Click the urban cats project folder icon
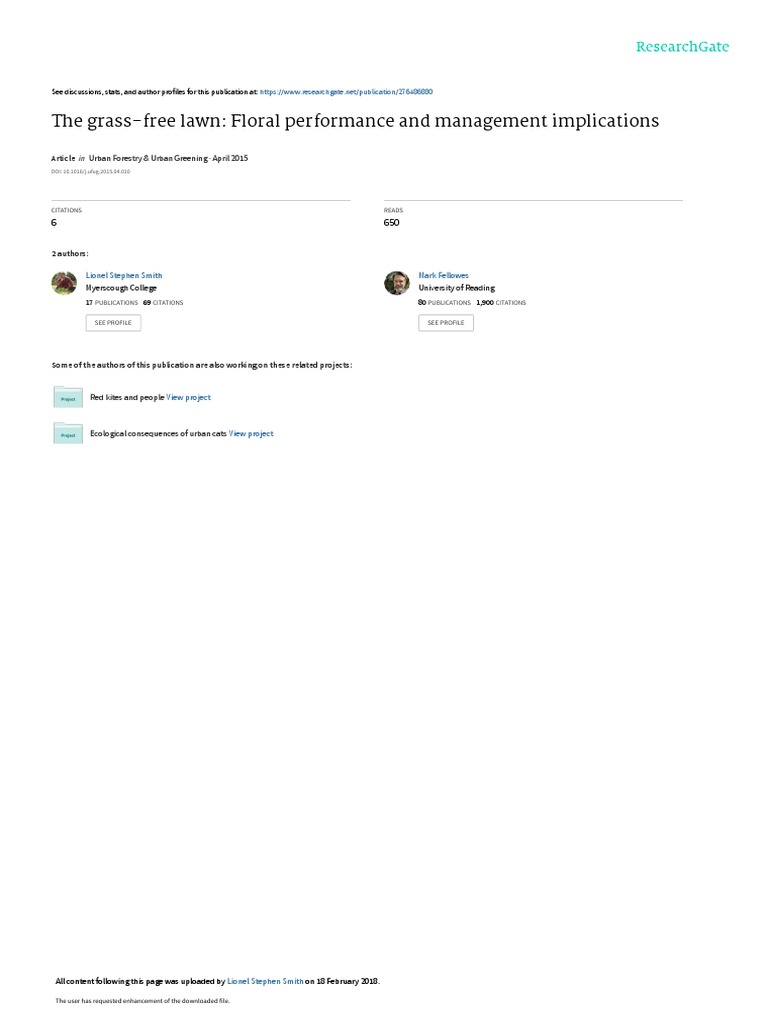Screen dimensions: 768x1024 (x=68, y=433)
